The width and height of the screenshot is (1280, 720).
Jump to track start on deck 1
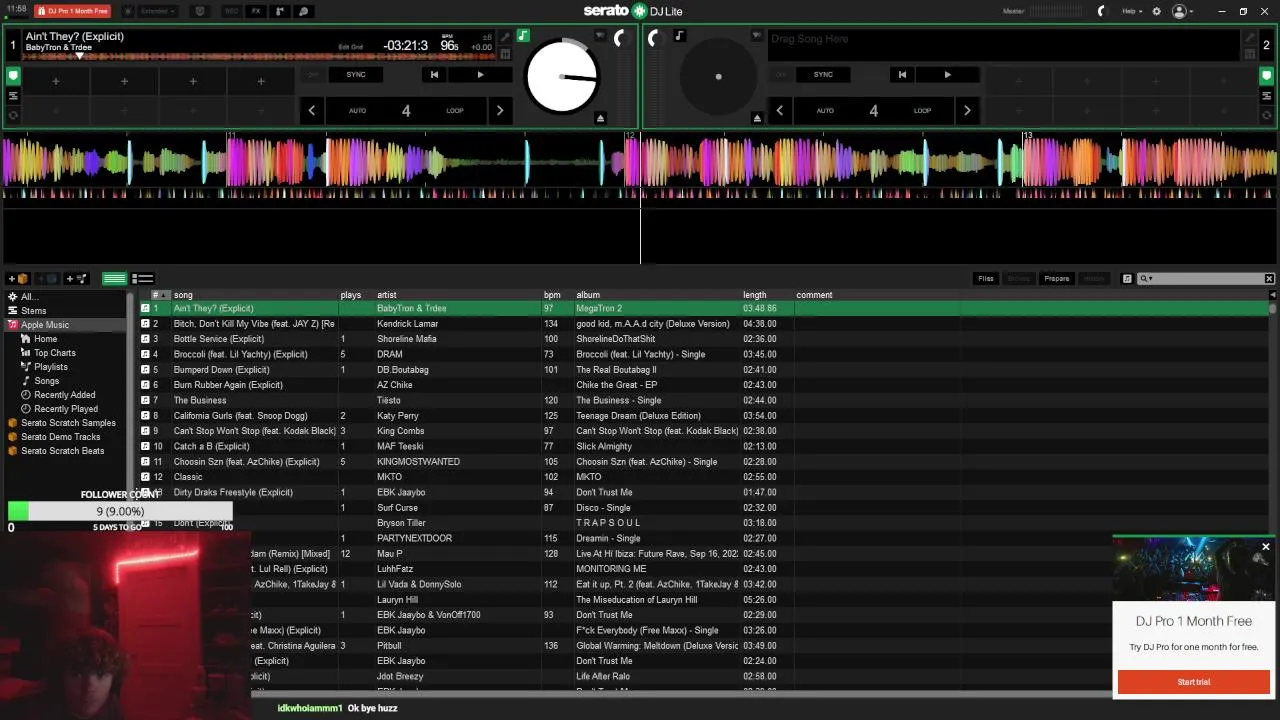(x=434, y=74)
